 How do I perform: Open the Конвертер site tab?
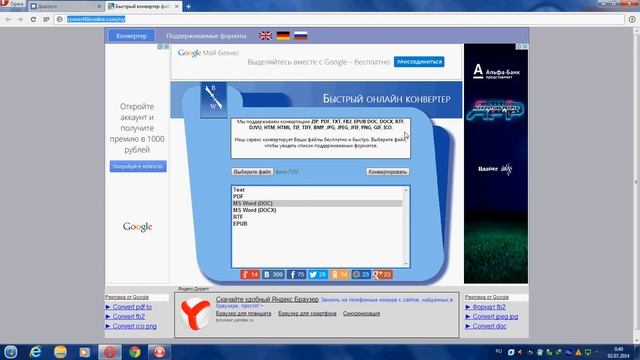pos(131,36)
